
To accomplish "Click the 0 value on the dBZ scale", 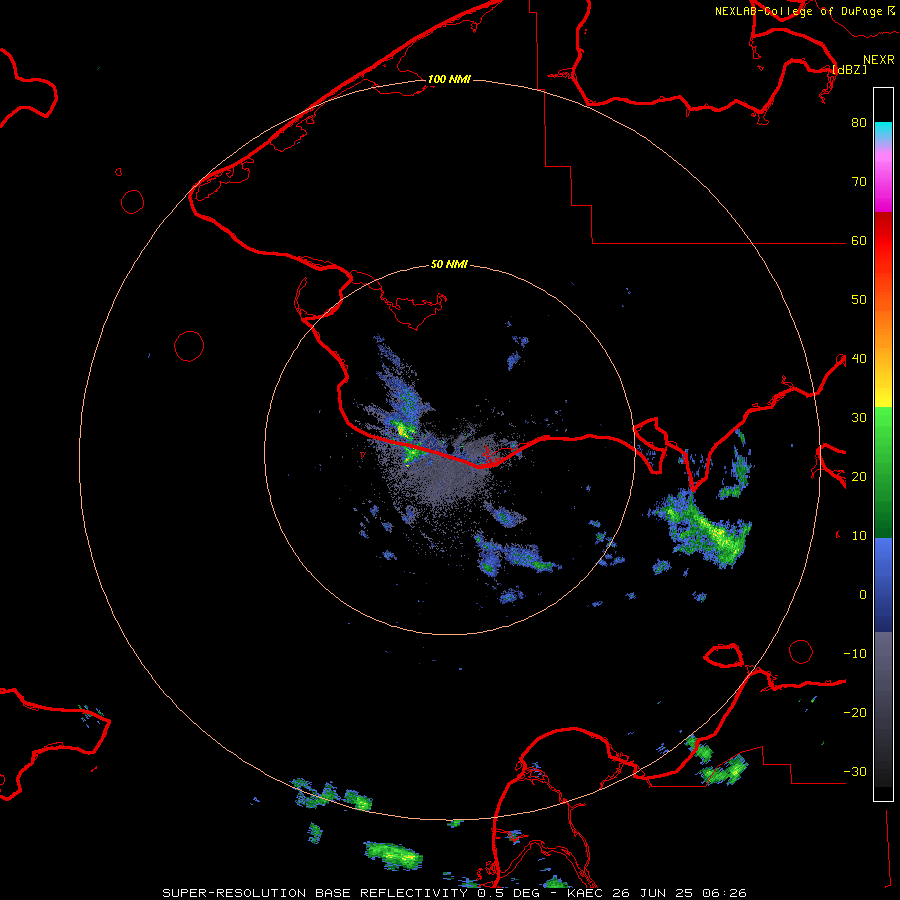I will pyautogui.click(x=863, y=595).
